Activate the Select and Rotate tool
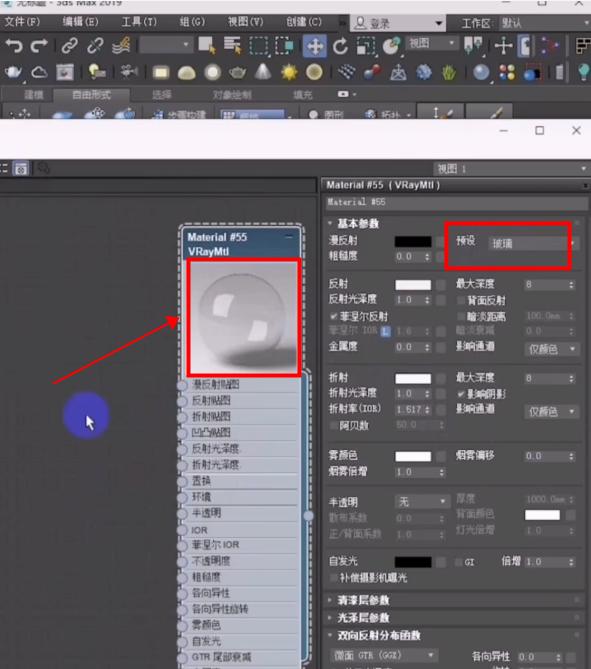Screen dimensions: 591x669 click(x=341, y=46)
